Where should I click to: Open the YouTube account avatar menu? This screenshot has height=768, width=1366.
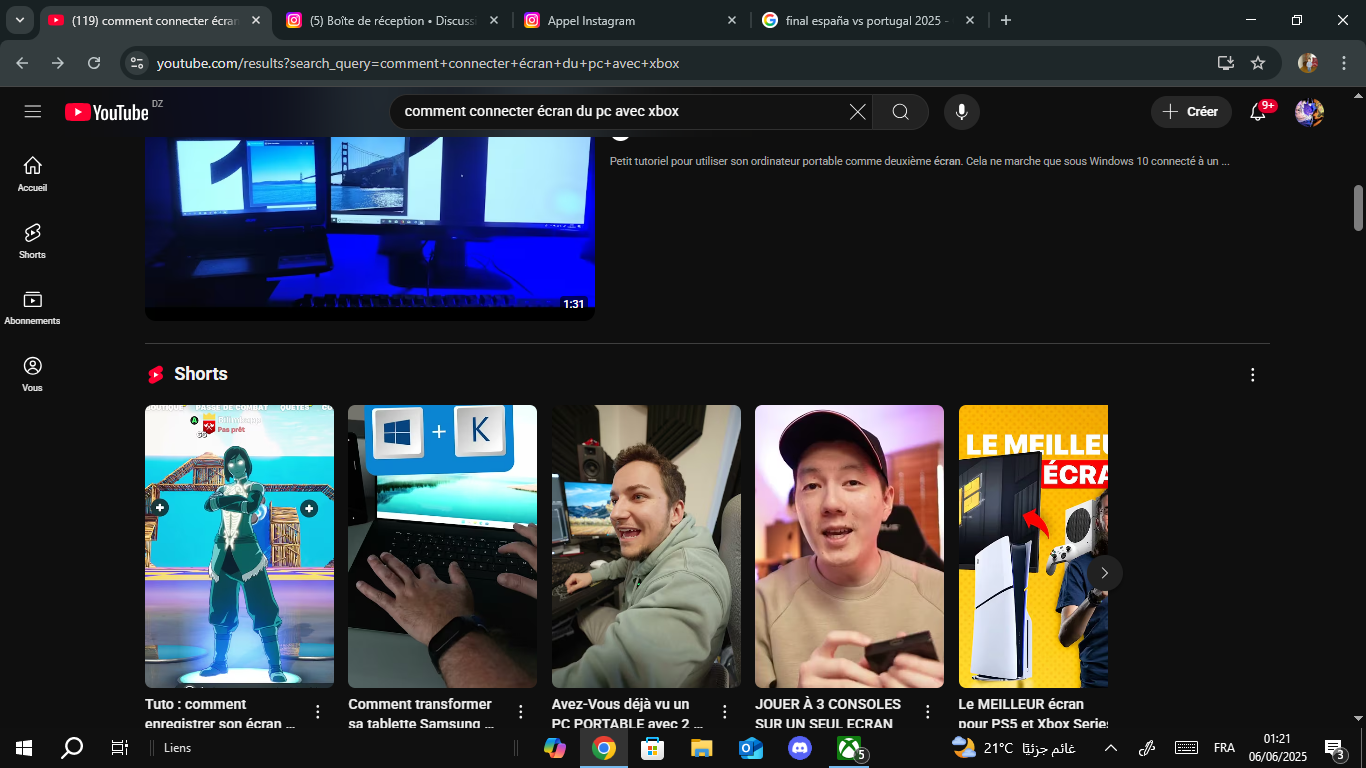click(1309, 112)
